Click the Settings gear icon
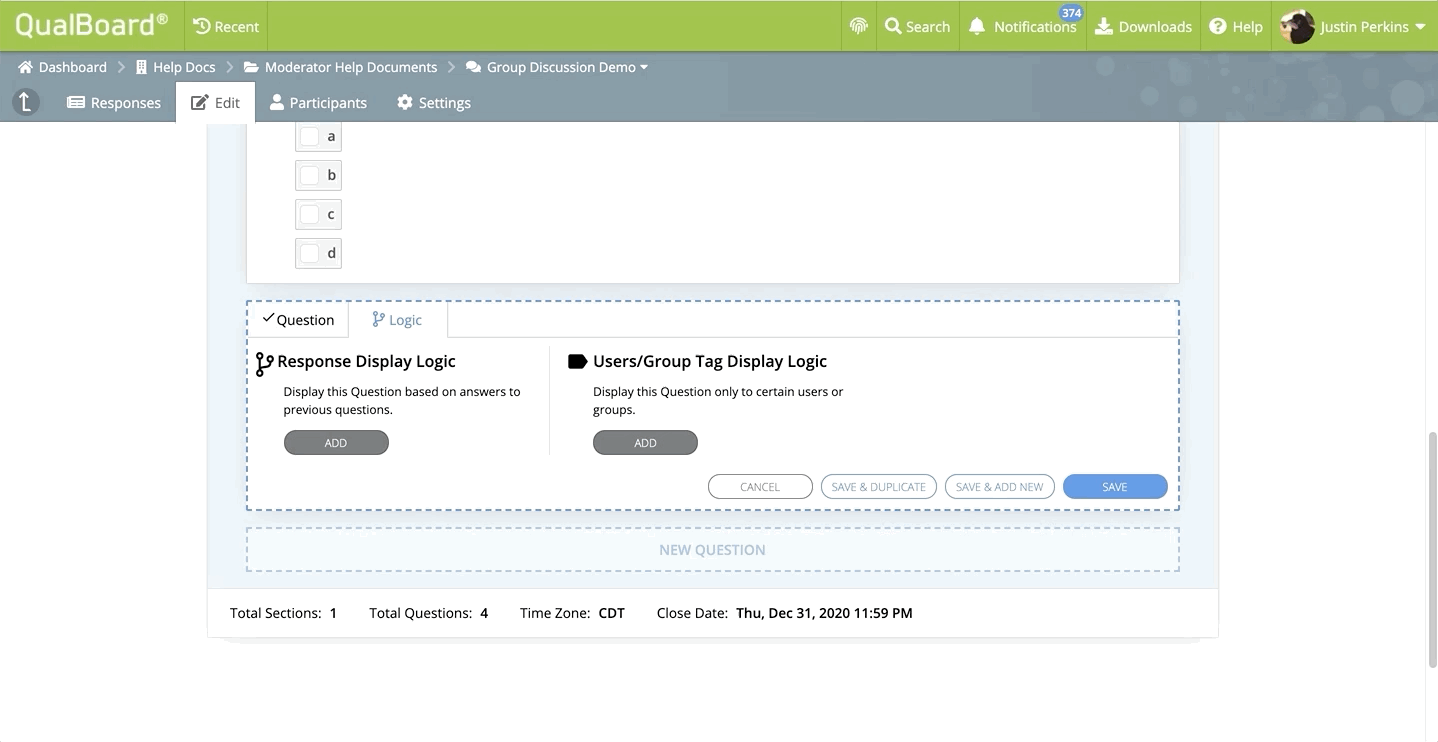1438x742 pixels. click(404, 102)
